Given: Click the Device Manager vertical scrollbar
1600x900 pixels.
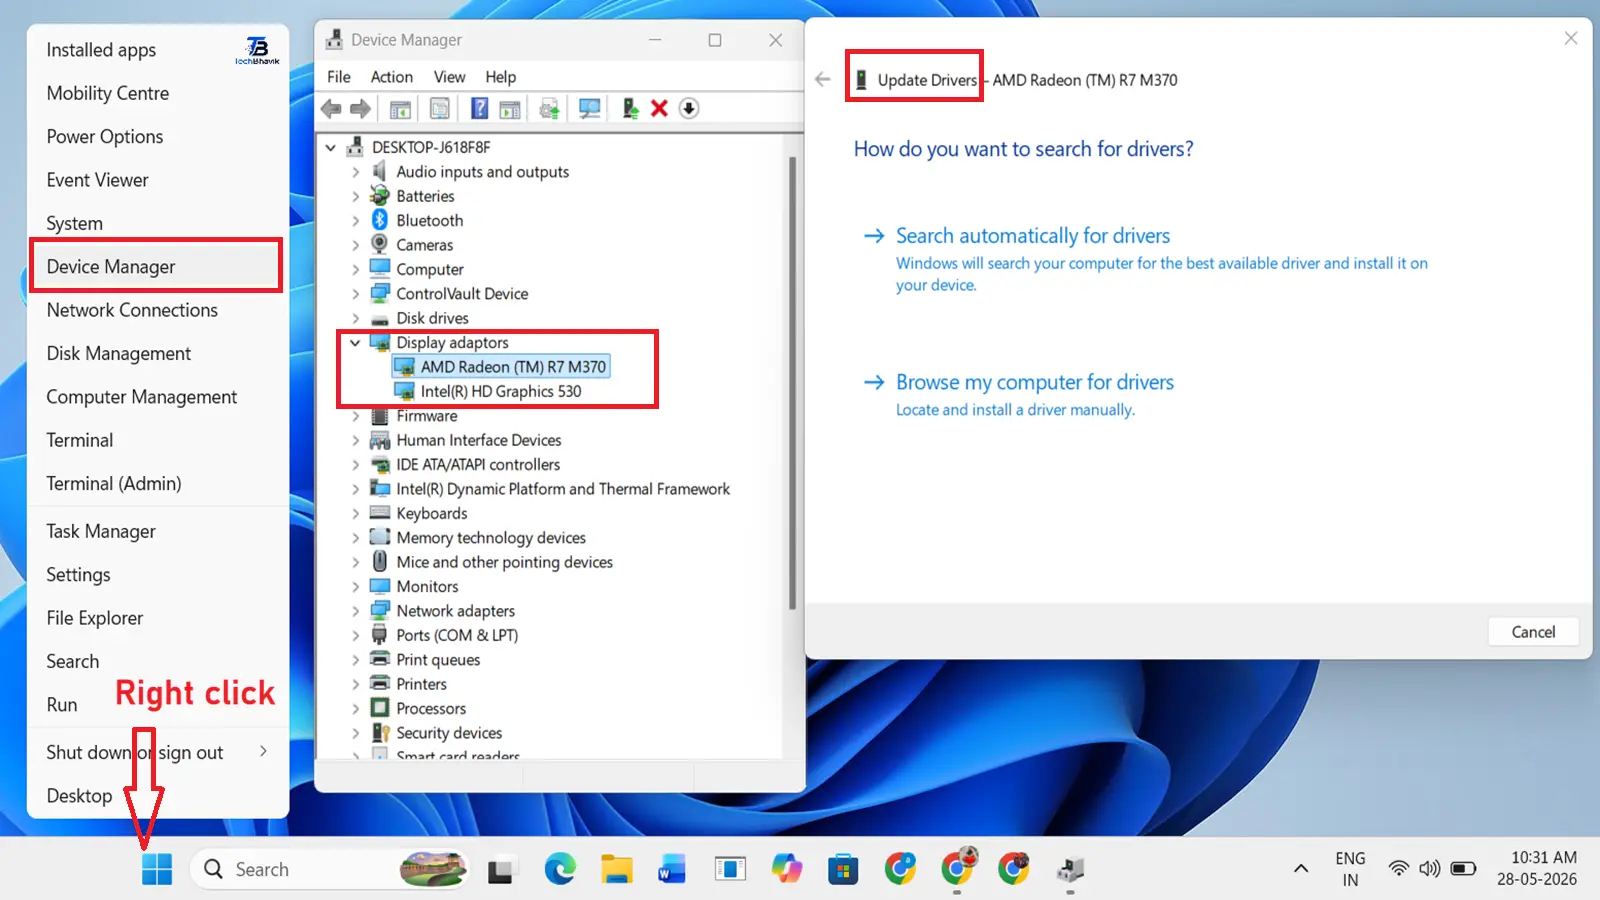Looking at the screenshot, I should 793,382.
